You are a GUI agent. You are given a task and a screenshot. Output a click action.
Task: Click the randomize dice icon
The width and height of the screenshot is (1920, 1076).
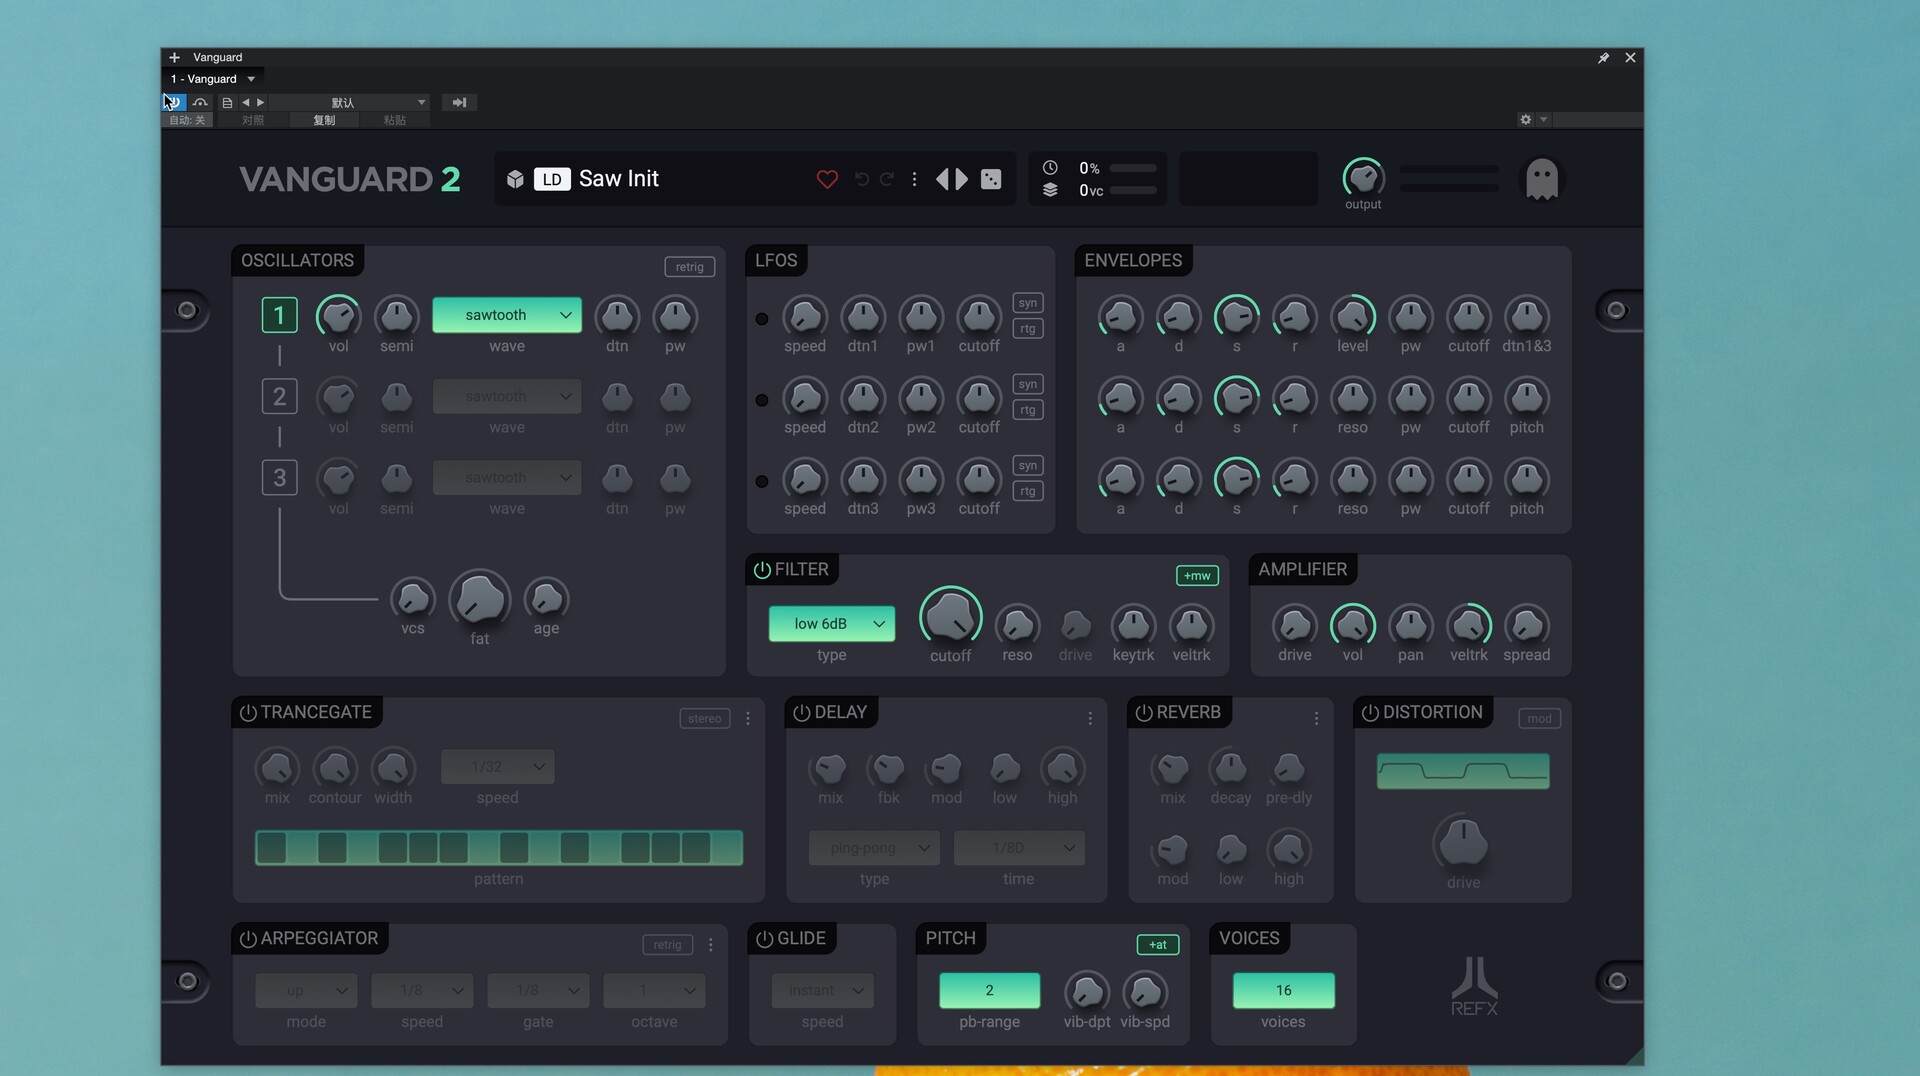click(991, 179)
